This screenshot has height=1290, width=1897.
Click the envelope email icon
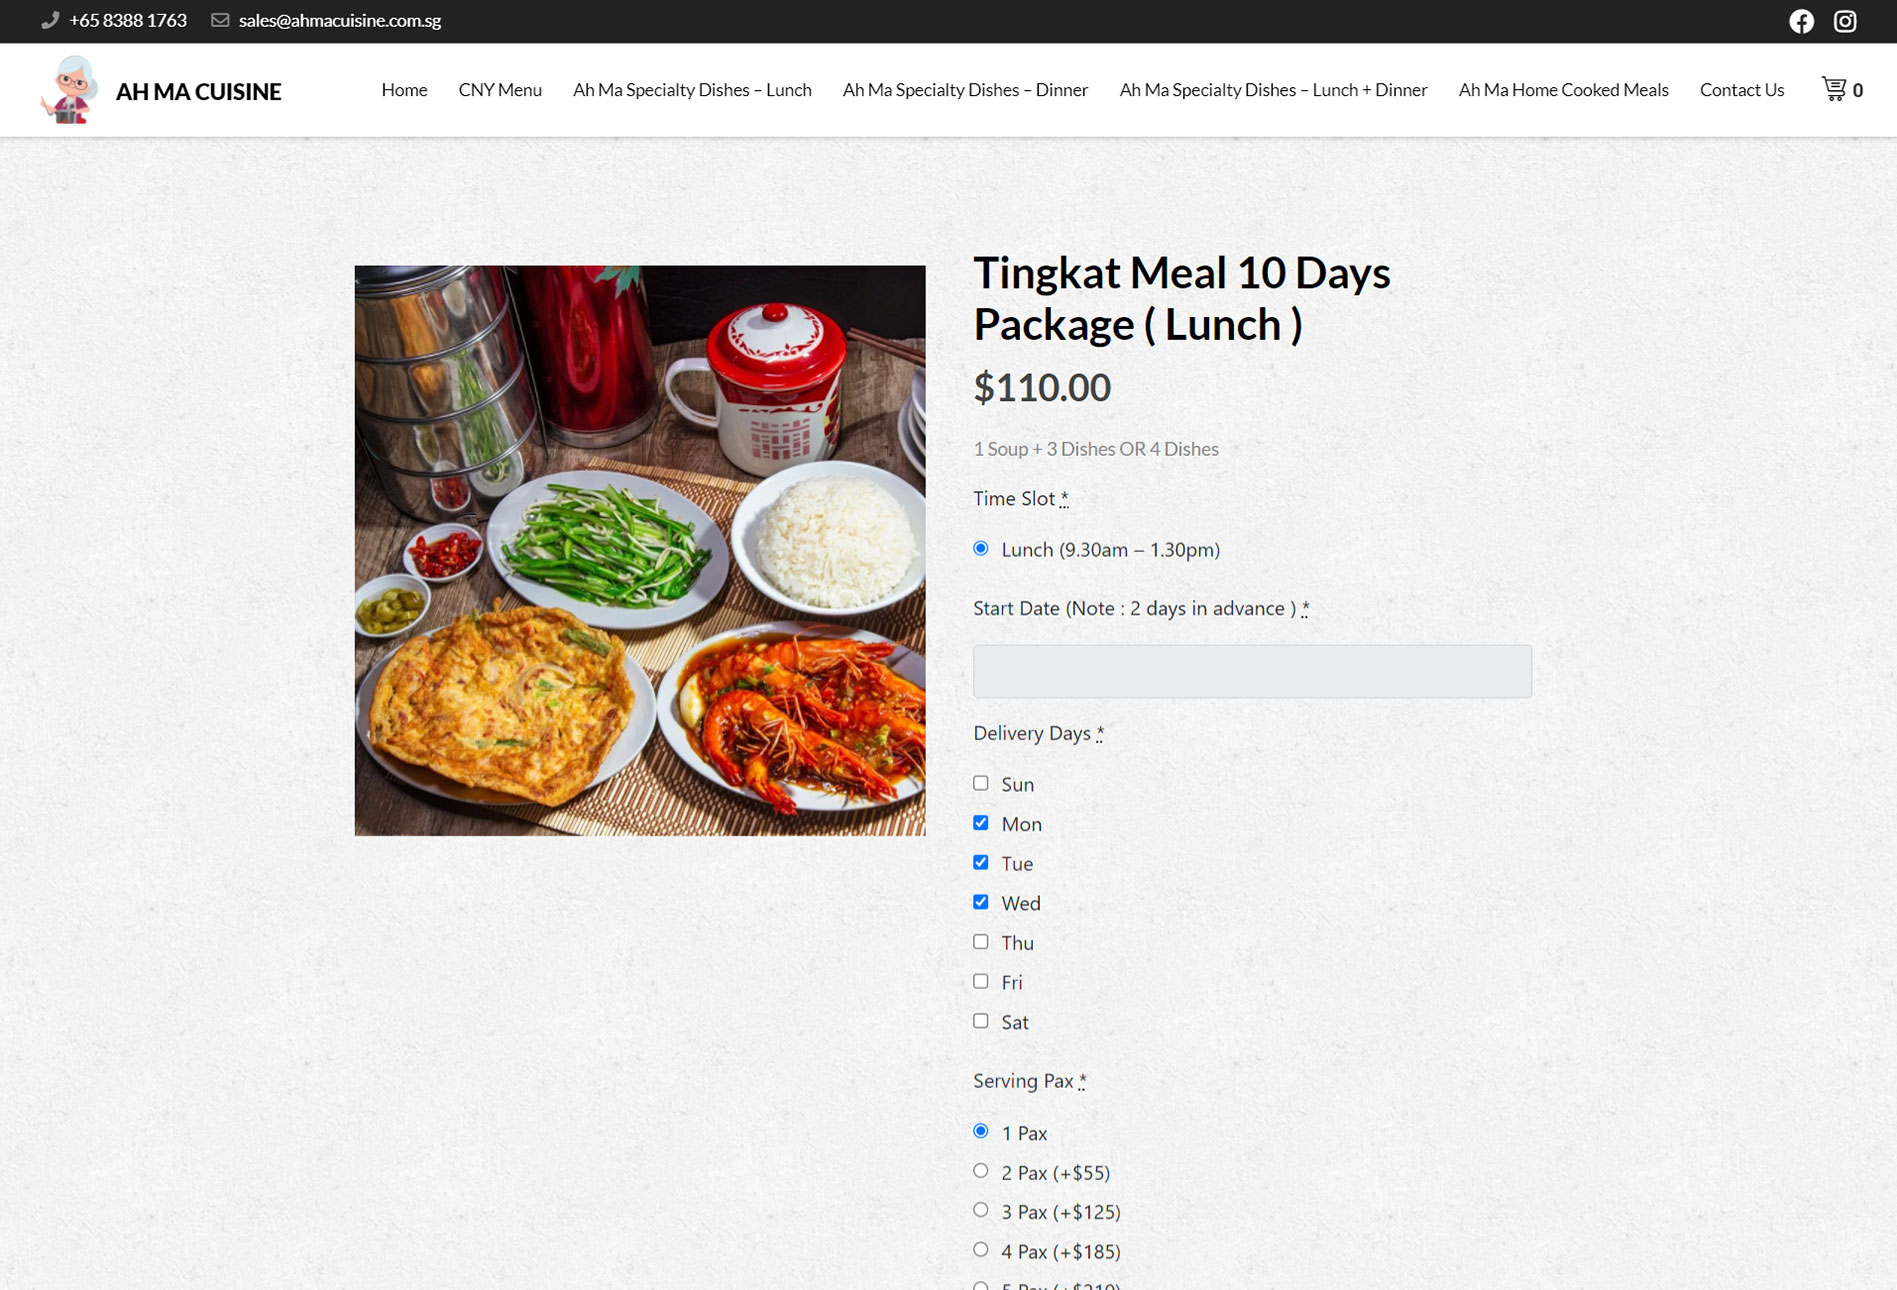(x=220, y=20)
